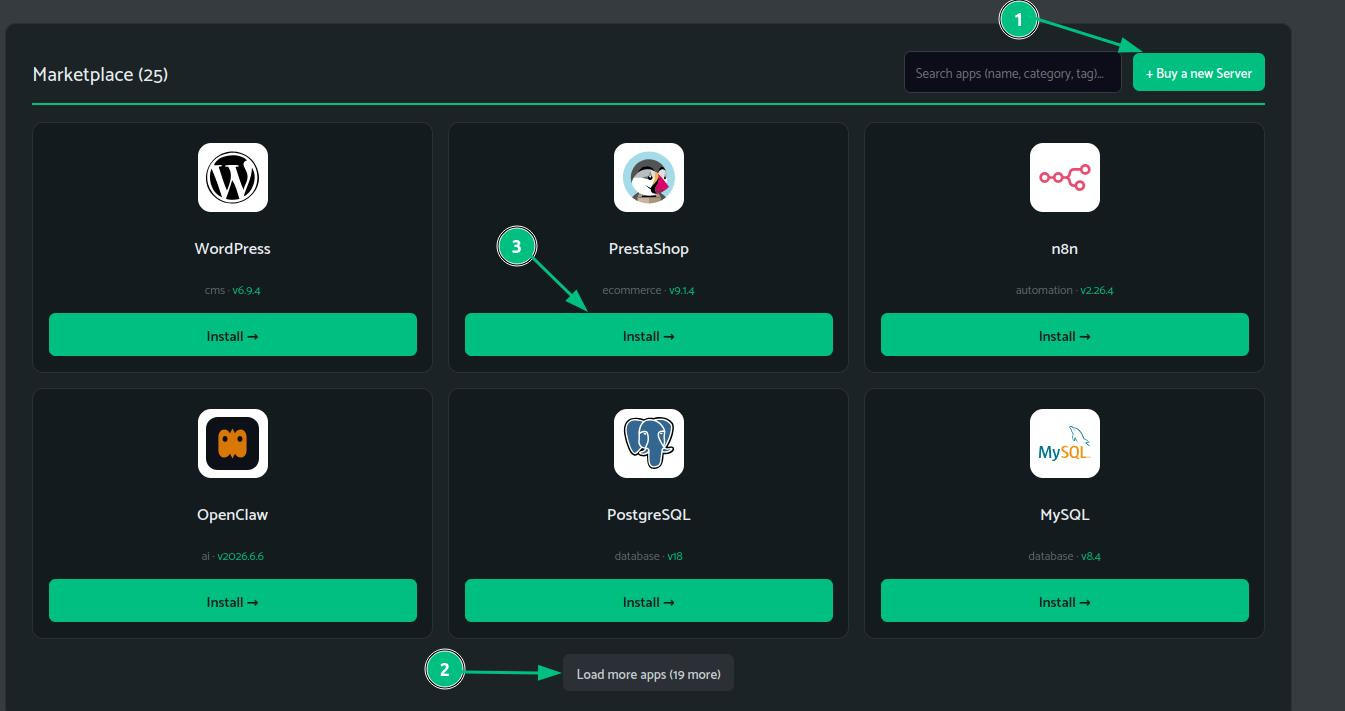Viewport: 1345px width, 711px height.
Task: Click the n8n version v2.26.4 label
Action: (1097, 290)
